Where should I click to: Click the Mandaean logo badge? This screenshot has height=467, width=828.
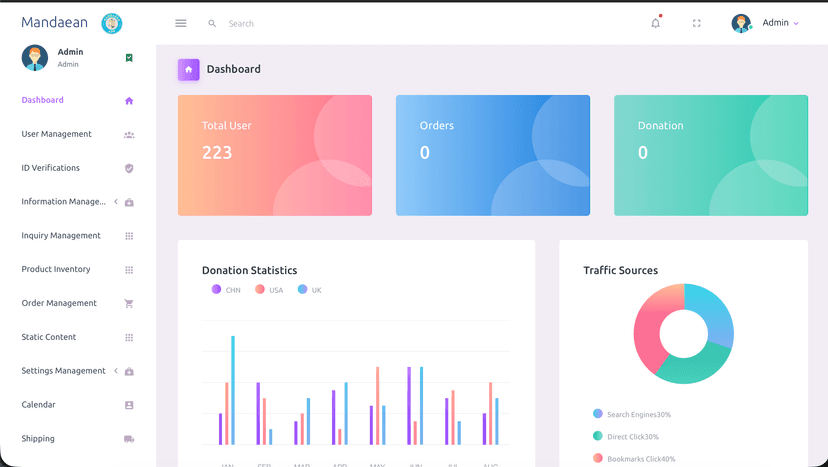(112, 23)
